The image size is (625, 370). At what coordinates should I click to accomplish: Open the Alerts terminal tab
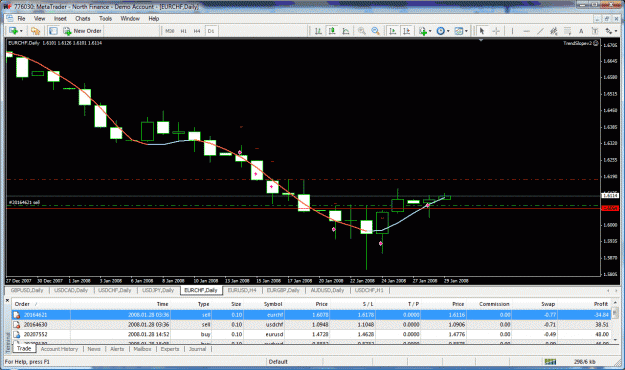117,349
